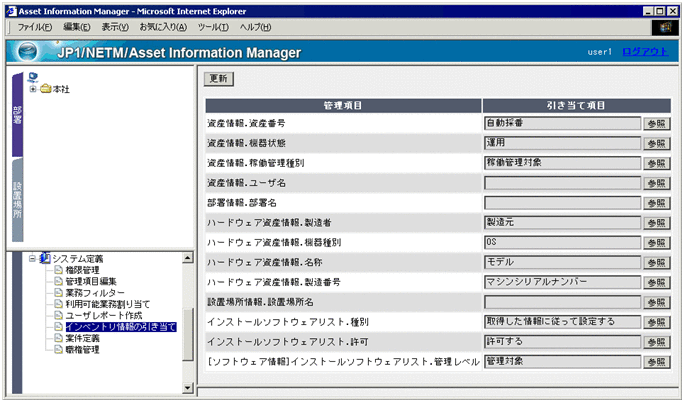Click the 案件定義 document icon

pos(58,338)
